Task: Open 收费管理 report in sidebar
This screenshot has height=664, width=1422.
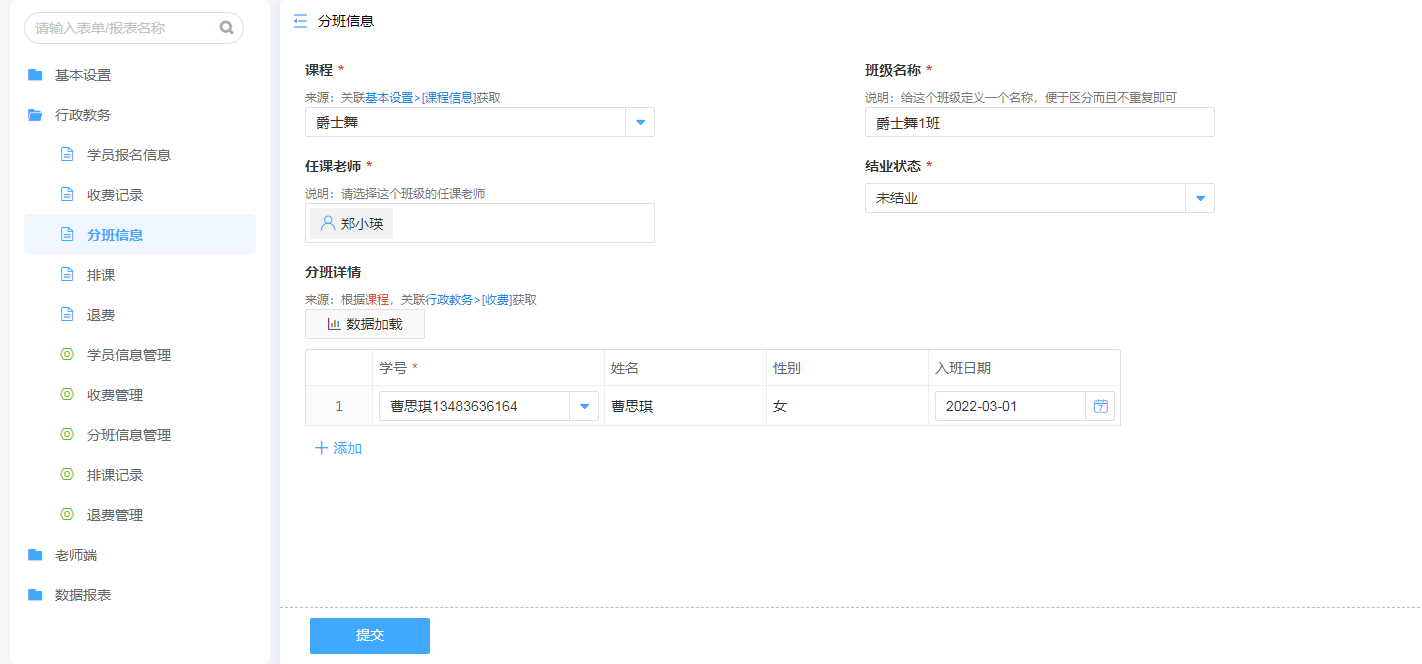Action: pyautogui.click(x=114, y=395)
